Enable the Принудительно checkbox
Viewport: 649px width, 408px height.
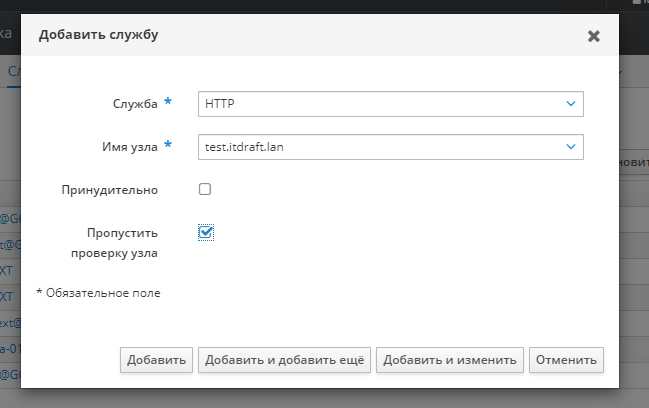(x=205, y=189)
